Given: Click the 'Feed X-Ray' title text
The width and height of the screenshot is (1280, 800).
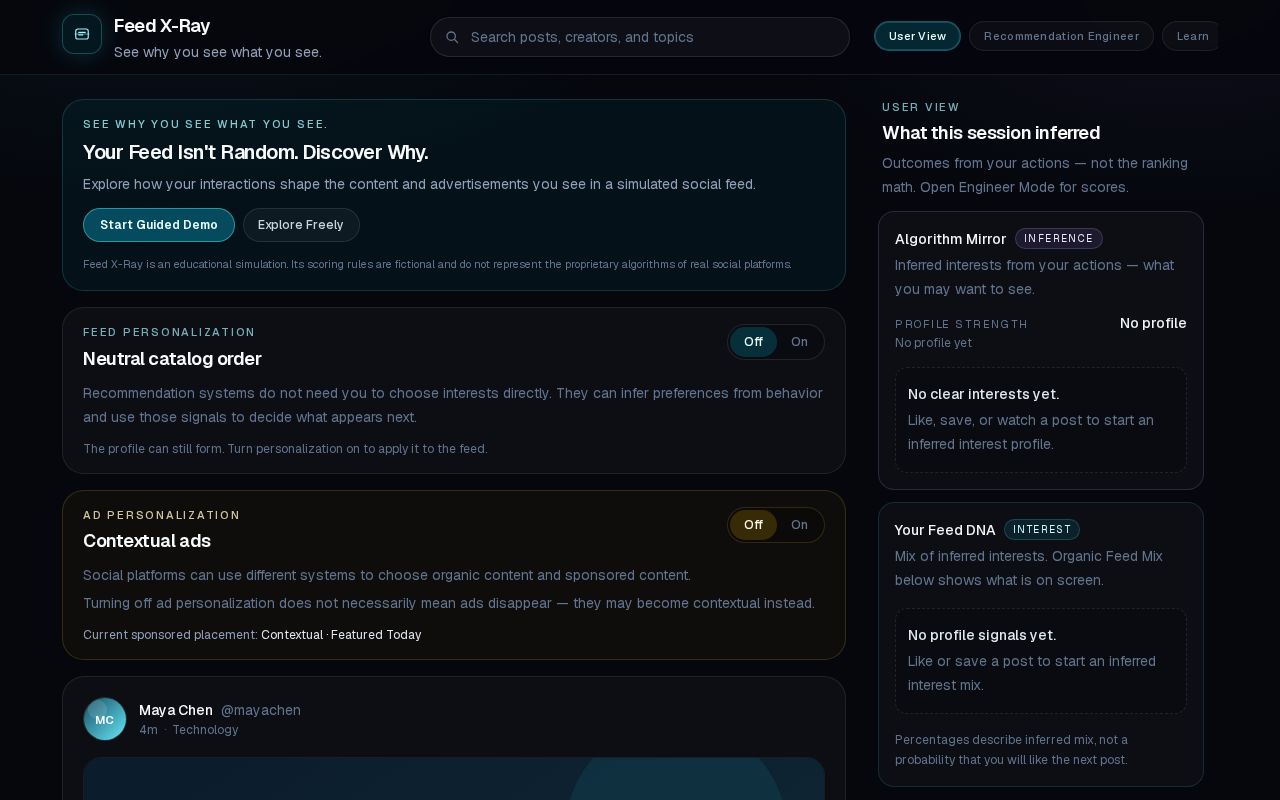Looking at the screenshot, I should (x=162, y=26).
